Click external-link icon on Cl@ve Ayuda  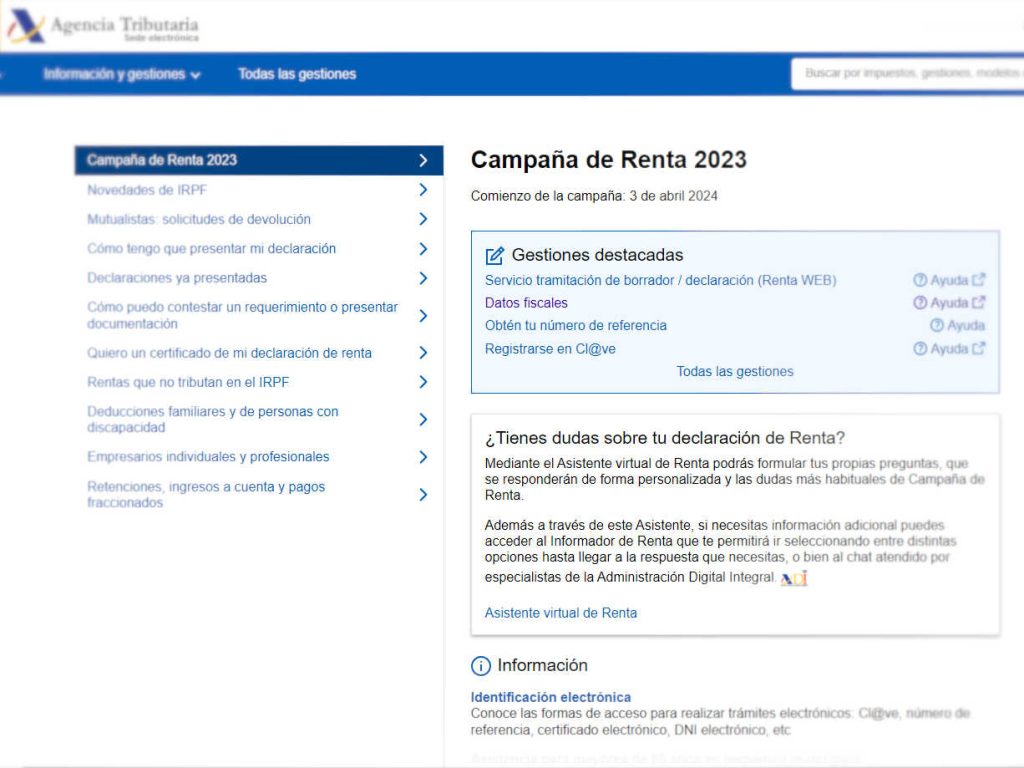coord(978,349)
